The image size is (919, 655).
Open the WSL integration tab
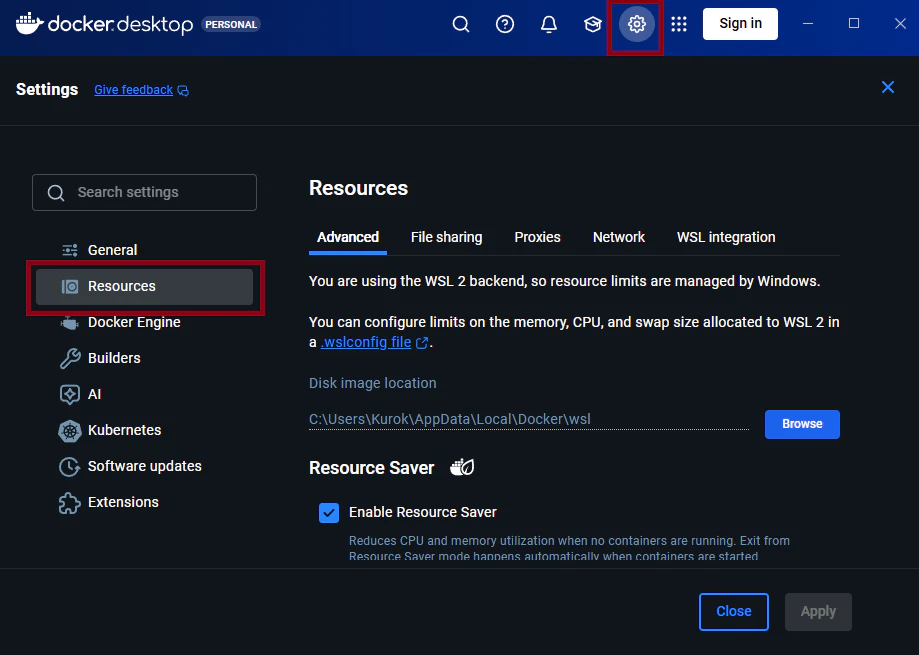[726, 237]
